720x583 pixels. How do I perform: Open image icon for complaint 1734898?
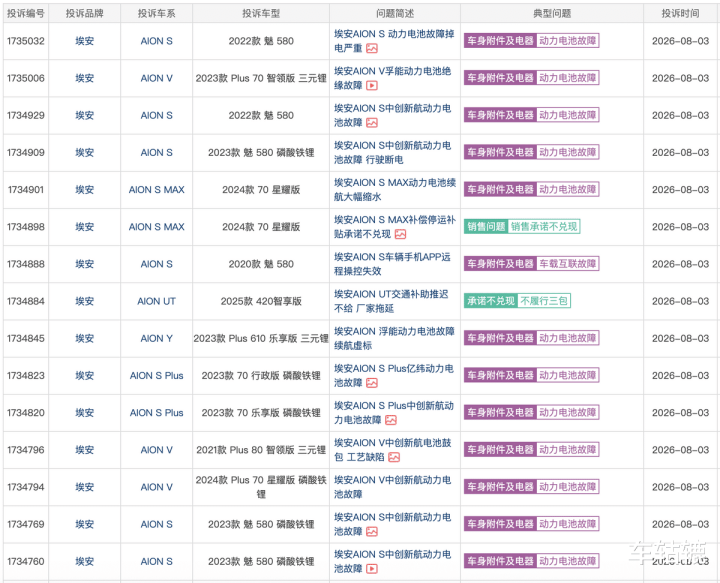click(x=400, y=234)
